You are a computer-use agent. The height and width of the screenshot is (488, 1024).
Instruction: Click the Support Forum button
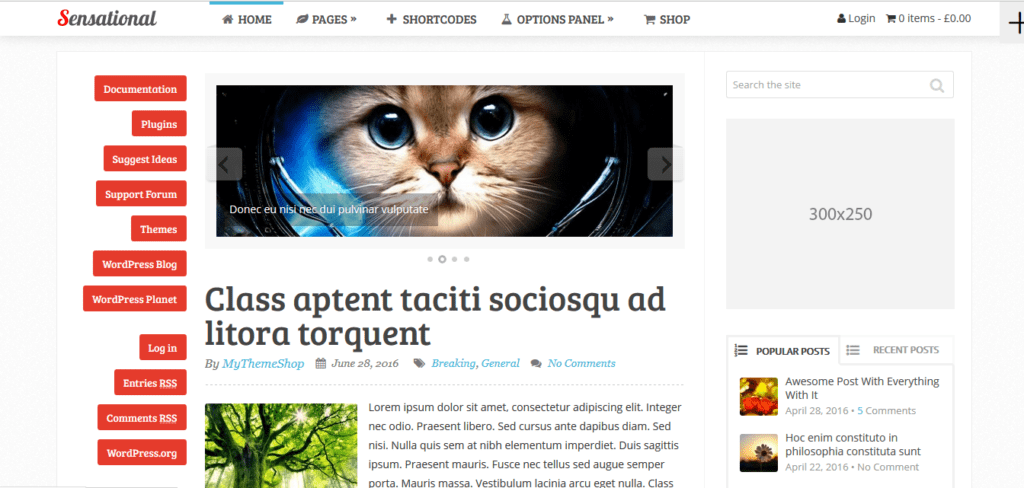click(141, 194)
